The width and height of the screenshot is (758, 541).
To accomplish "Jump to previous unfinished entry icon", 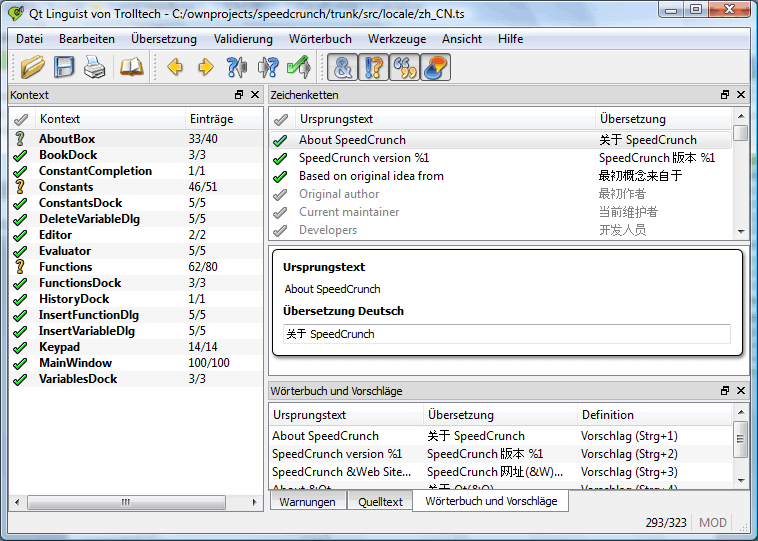I will (x=237, y=67).
